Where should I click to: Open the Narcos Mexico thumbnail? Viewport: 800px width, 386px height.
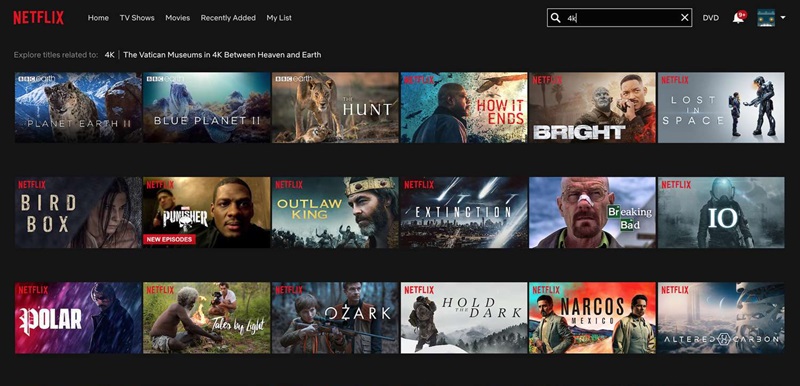592,318
